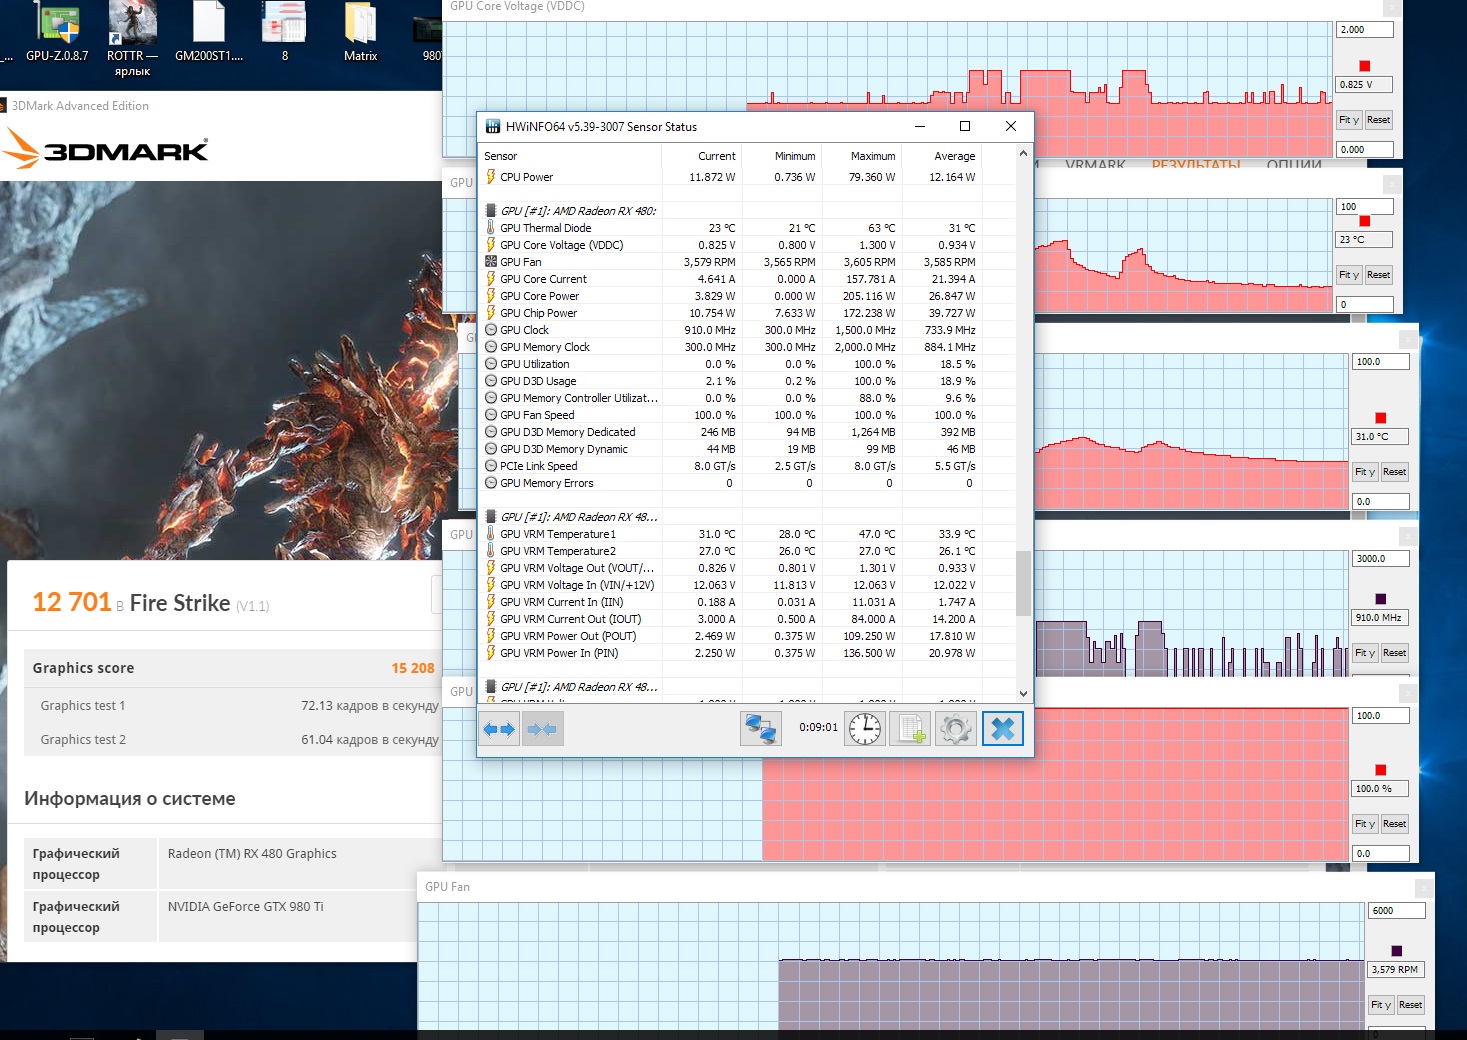Click the 2.000 maximum field of the voltage graph
The width and height of the screenshot is (1467, 1040).
click(x=1364, y=30)
